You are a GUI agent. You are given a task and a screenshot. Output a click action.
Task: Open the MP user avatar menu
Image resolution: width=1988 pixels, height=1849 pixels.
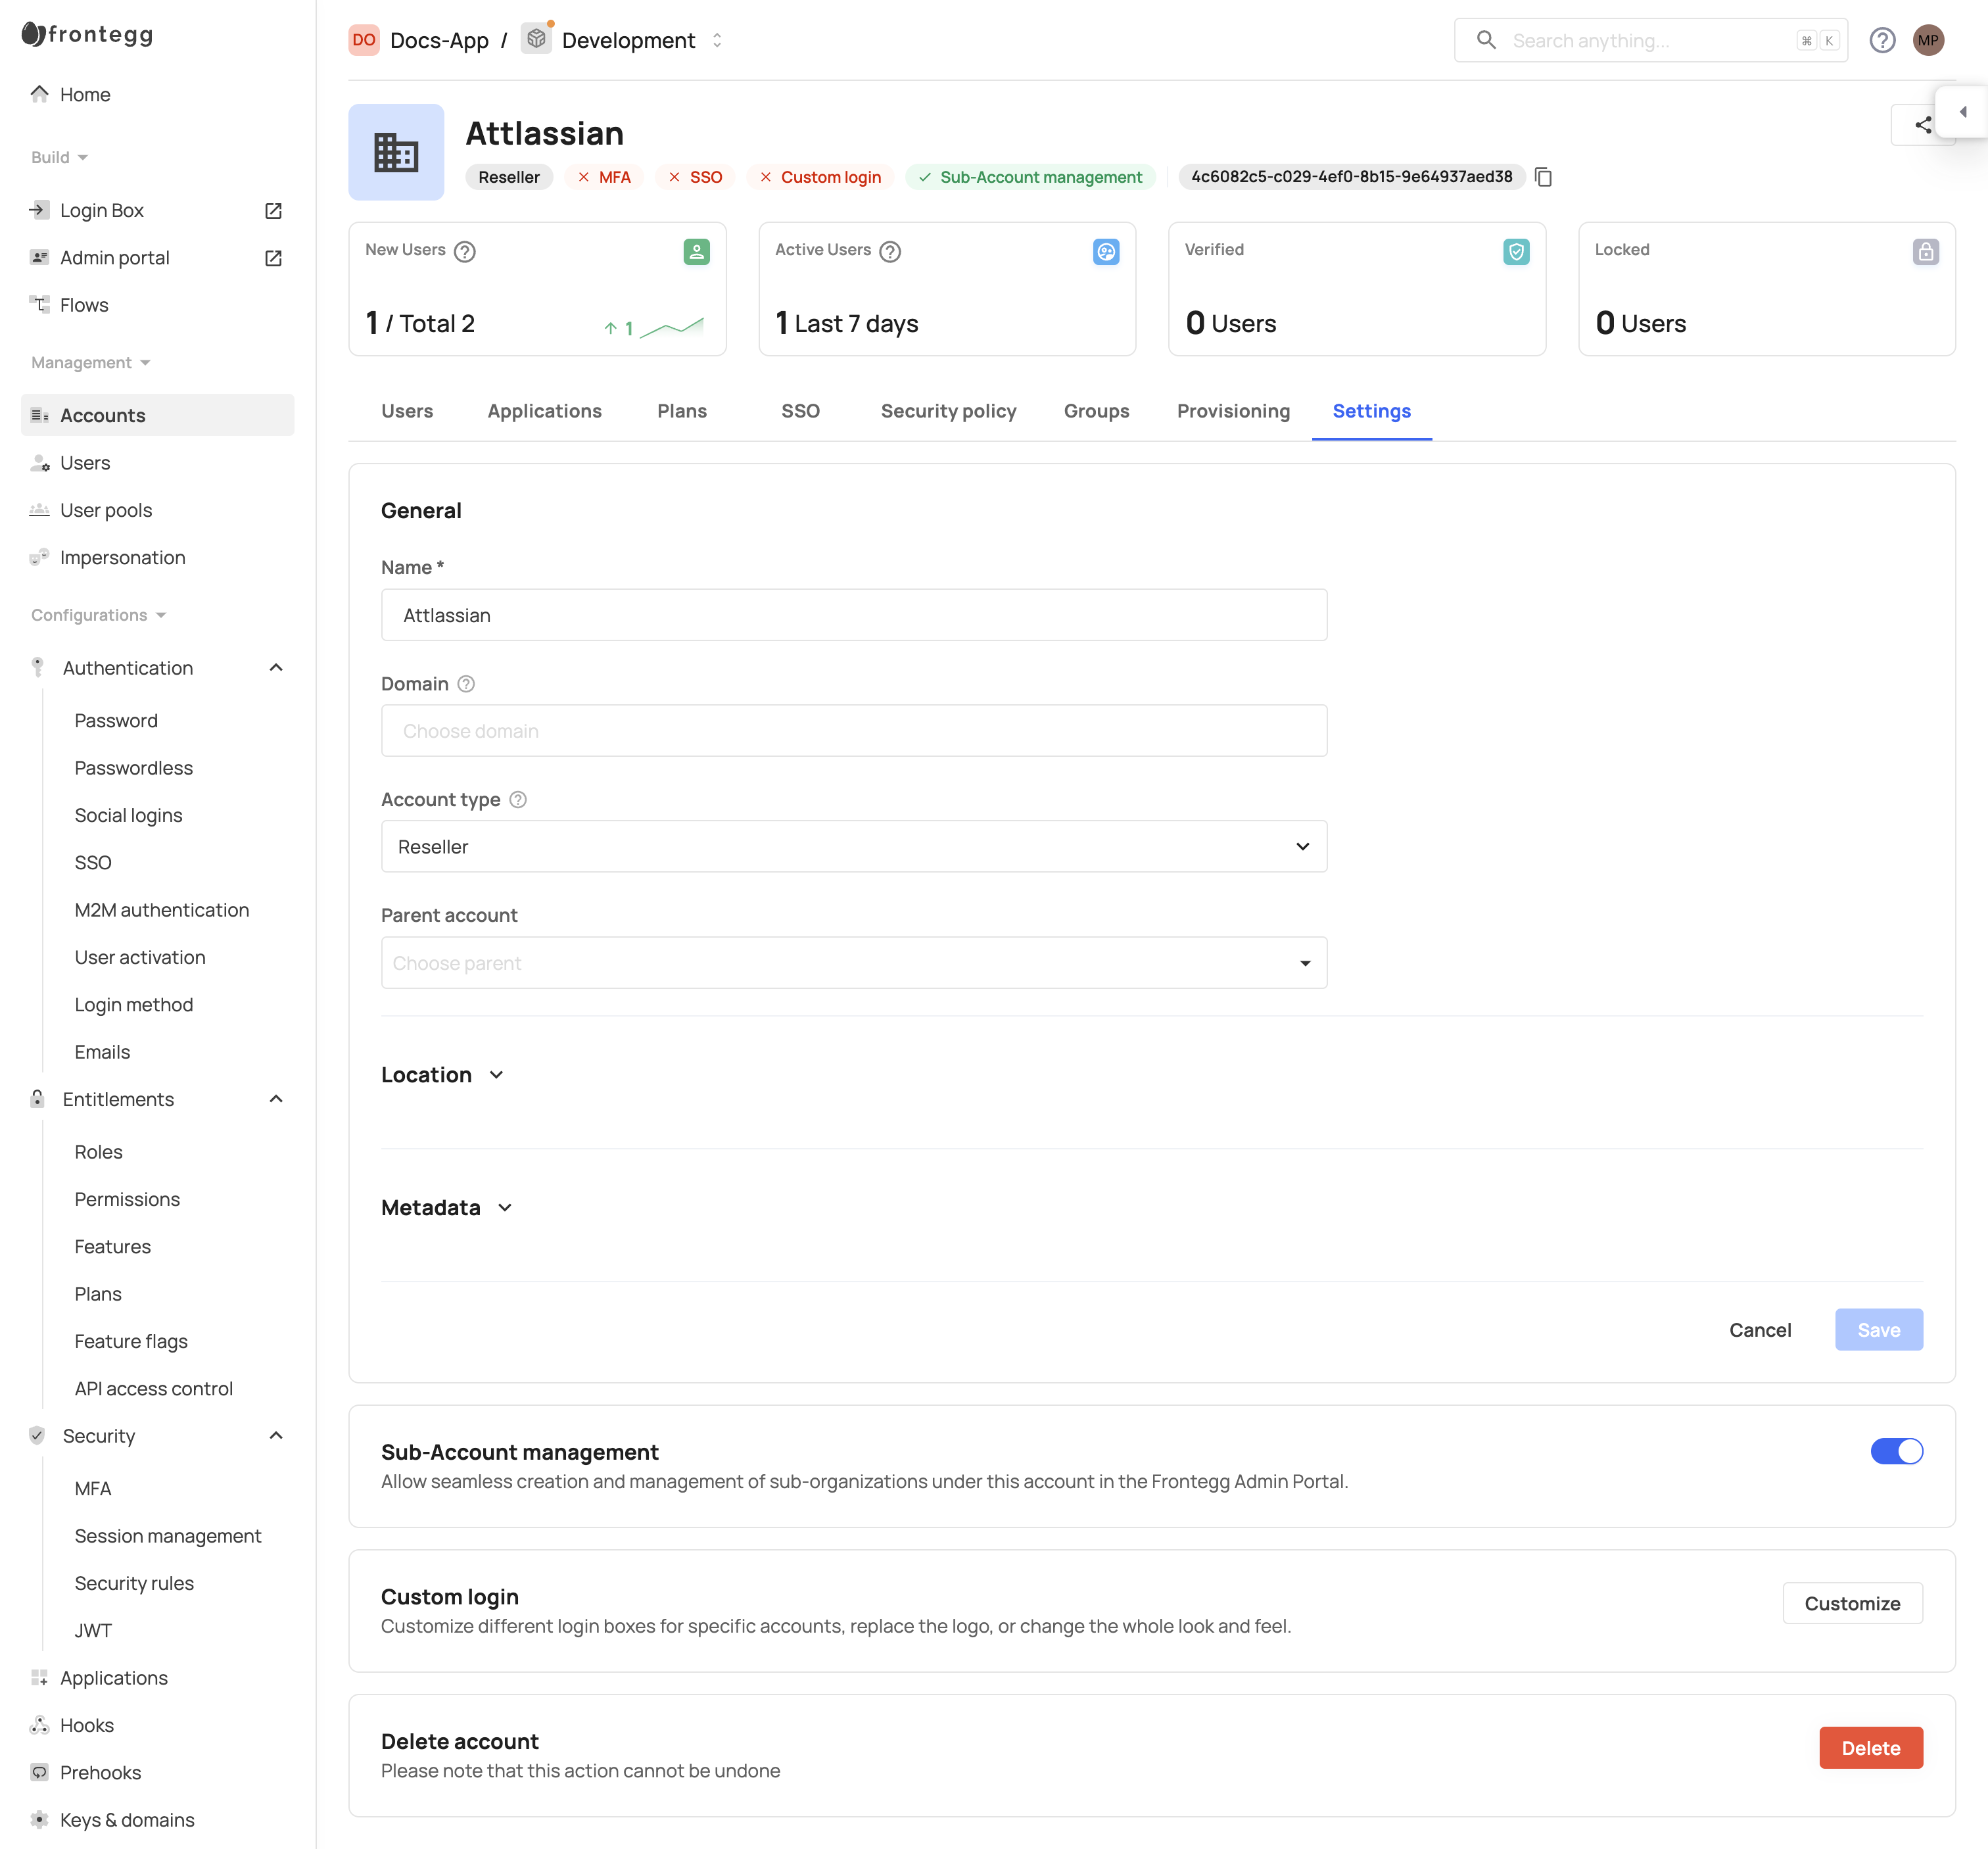point(1929,40)
